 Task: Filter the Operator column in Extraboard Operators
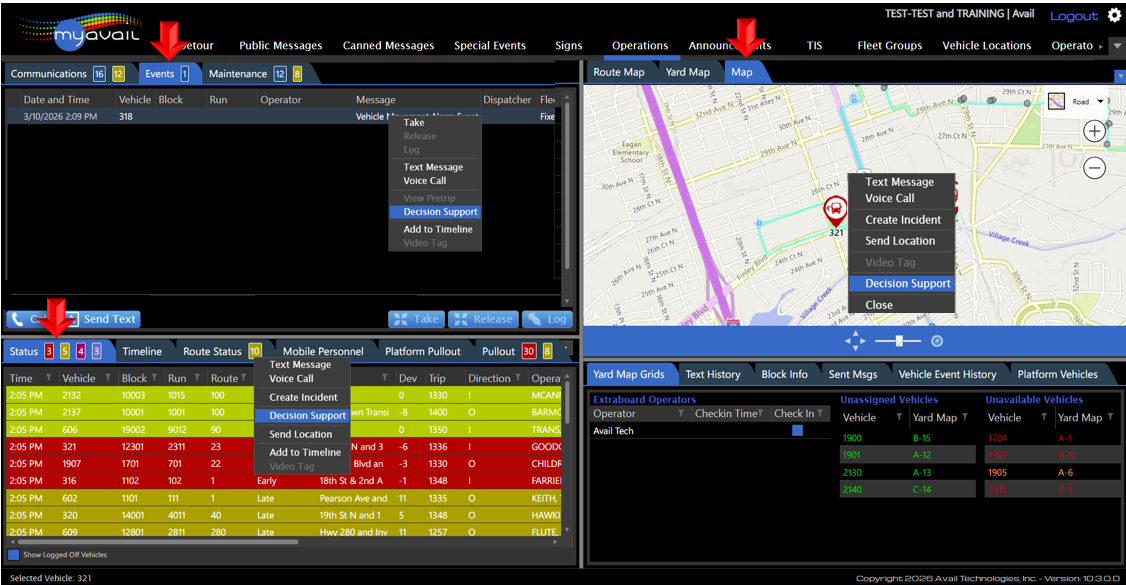681,414
